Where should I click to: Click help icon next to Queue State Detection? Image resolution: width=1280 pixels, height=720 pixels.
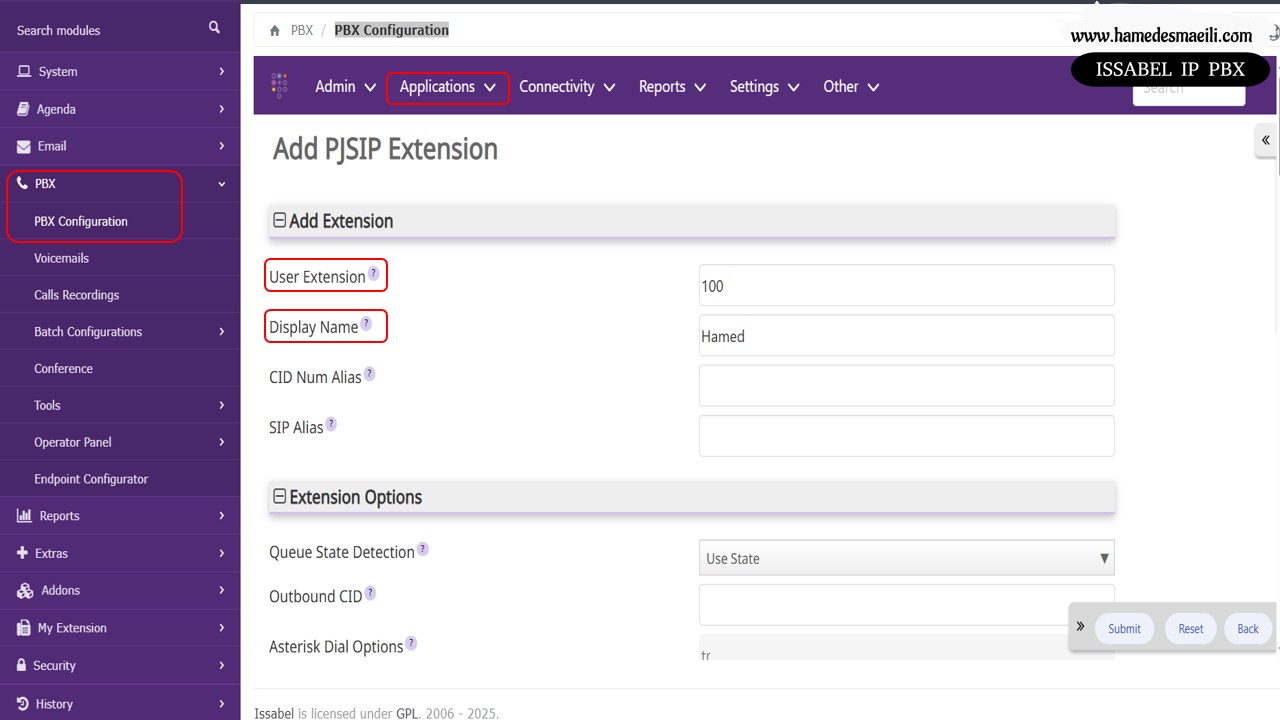(x=423, y=549)
